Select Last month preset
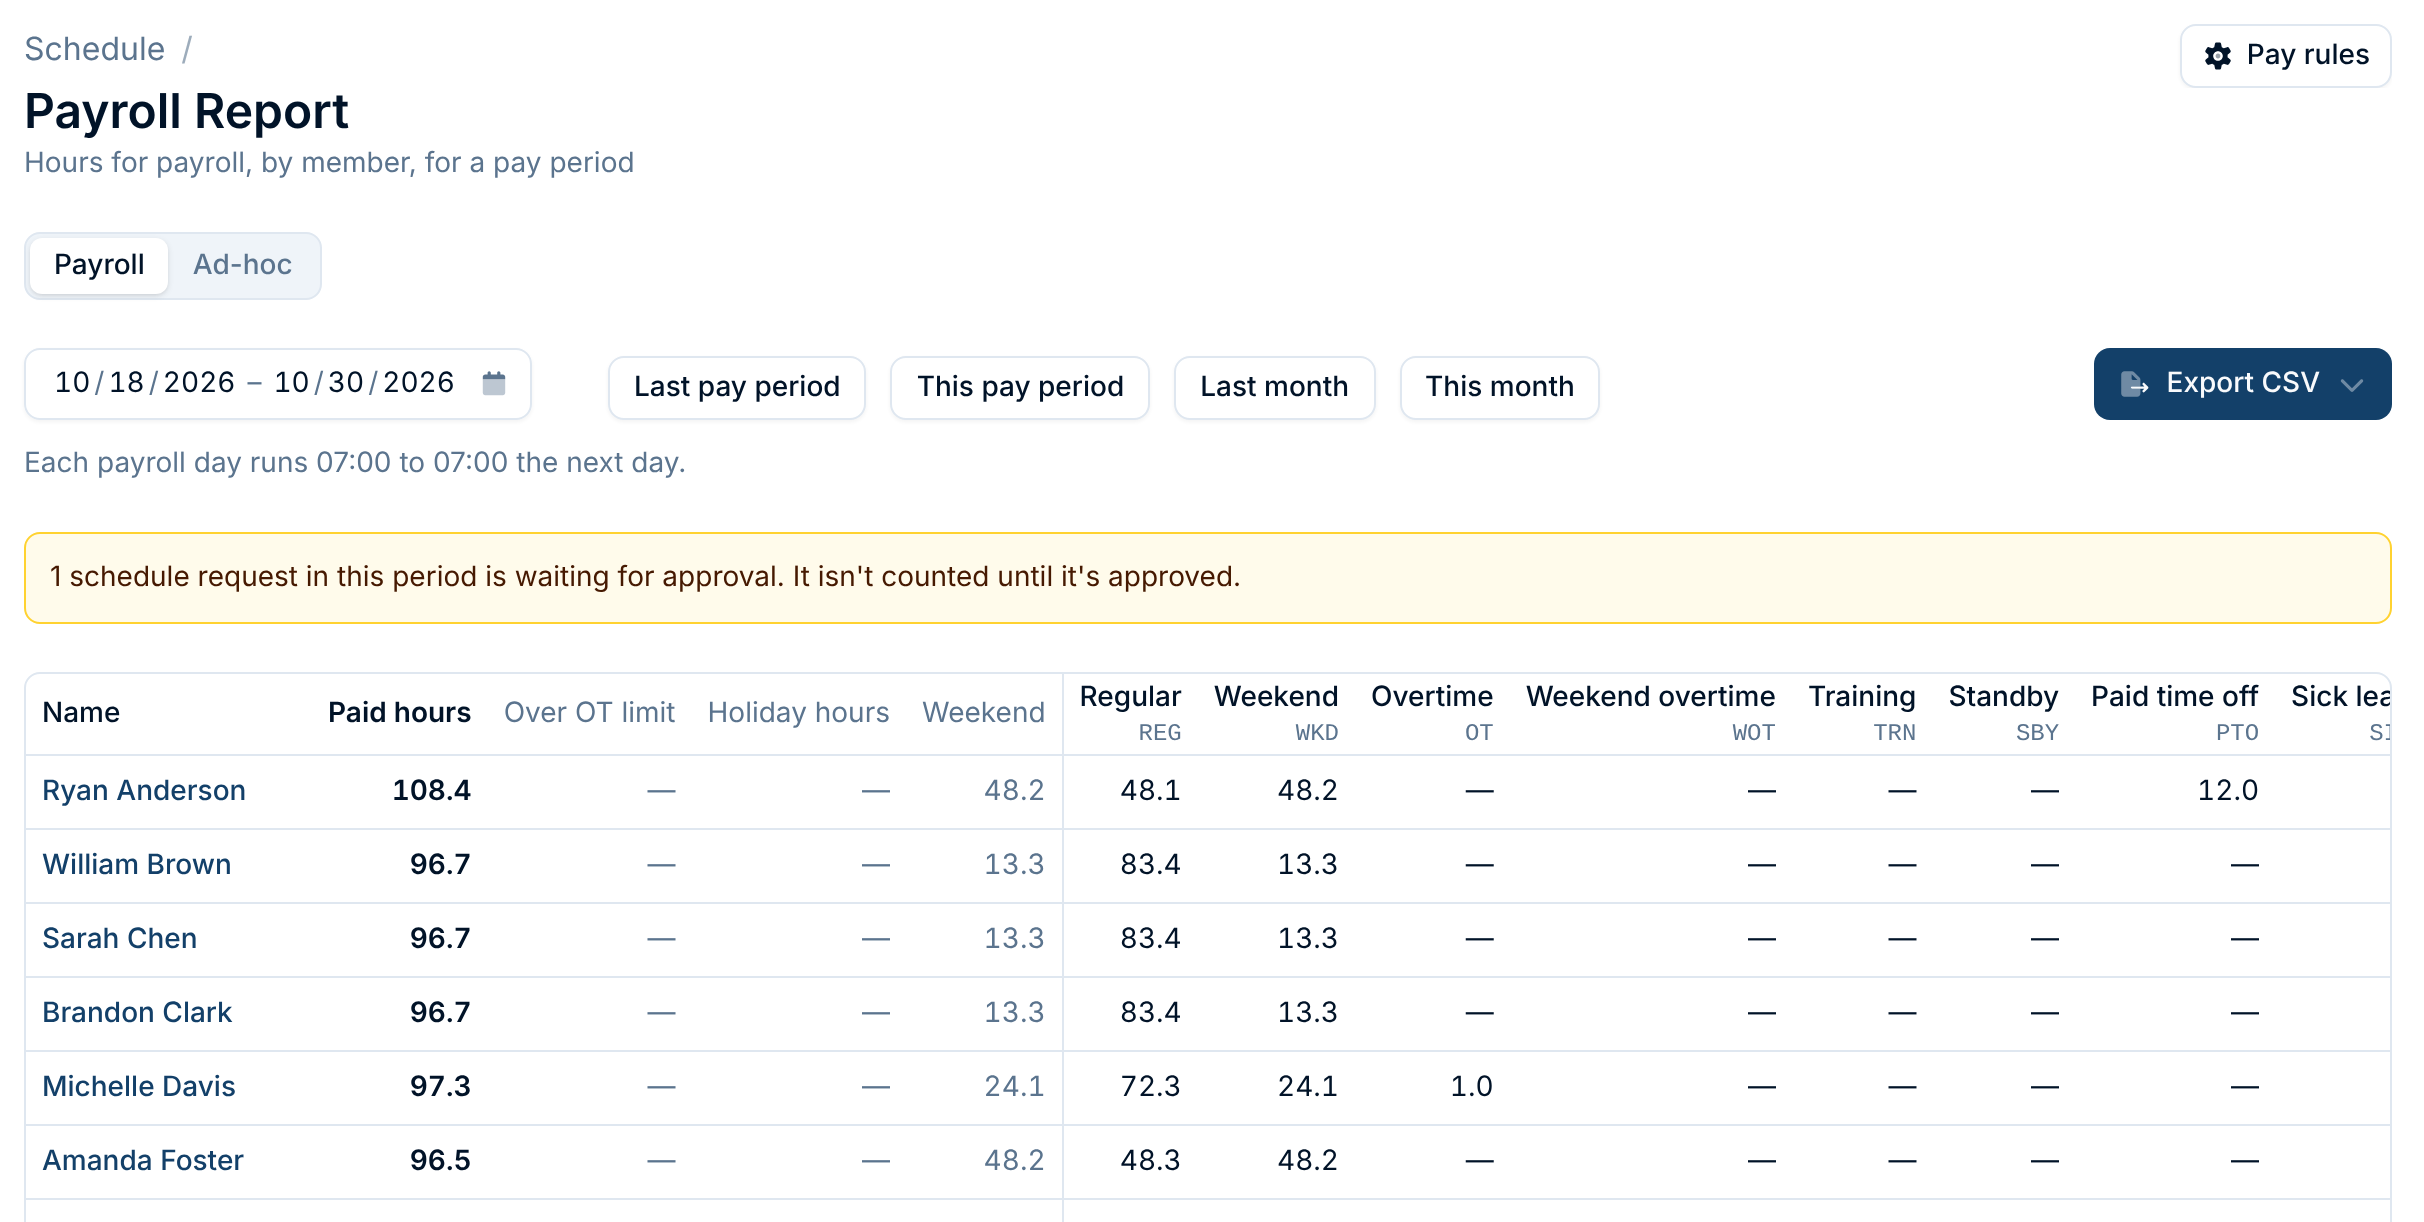This screenshot has height=1222, width=2424. pyautogui.click(x=1274, y=387)
